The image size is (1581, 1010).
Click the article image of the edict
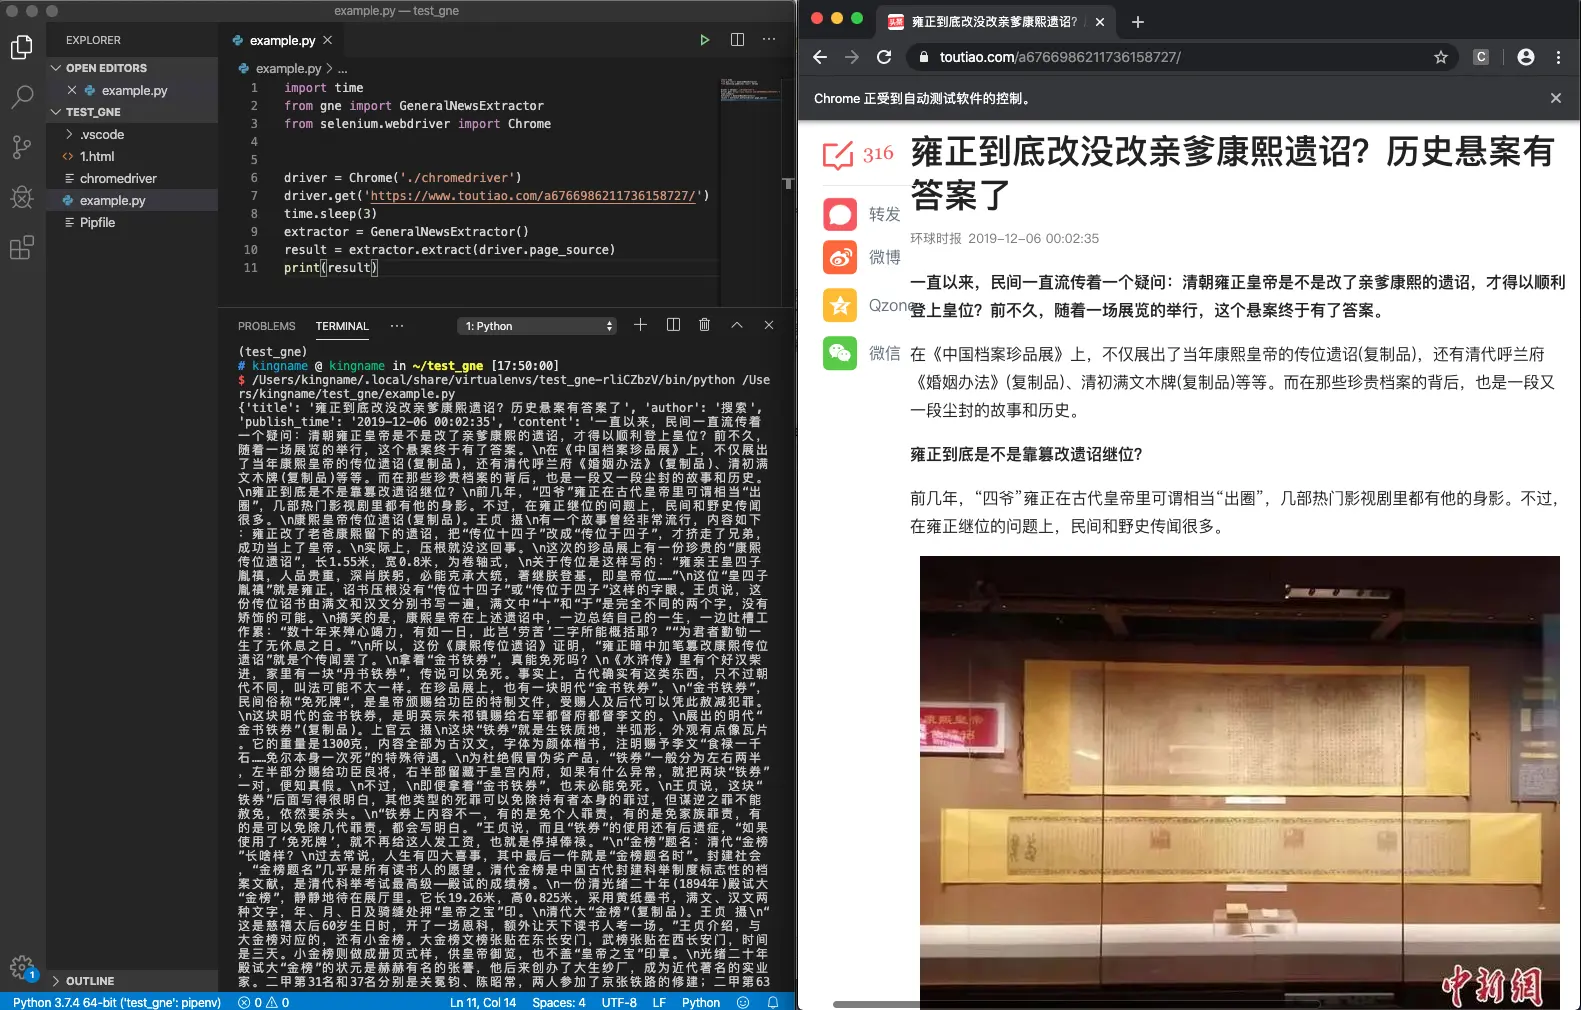point(1239,781)
